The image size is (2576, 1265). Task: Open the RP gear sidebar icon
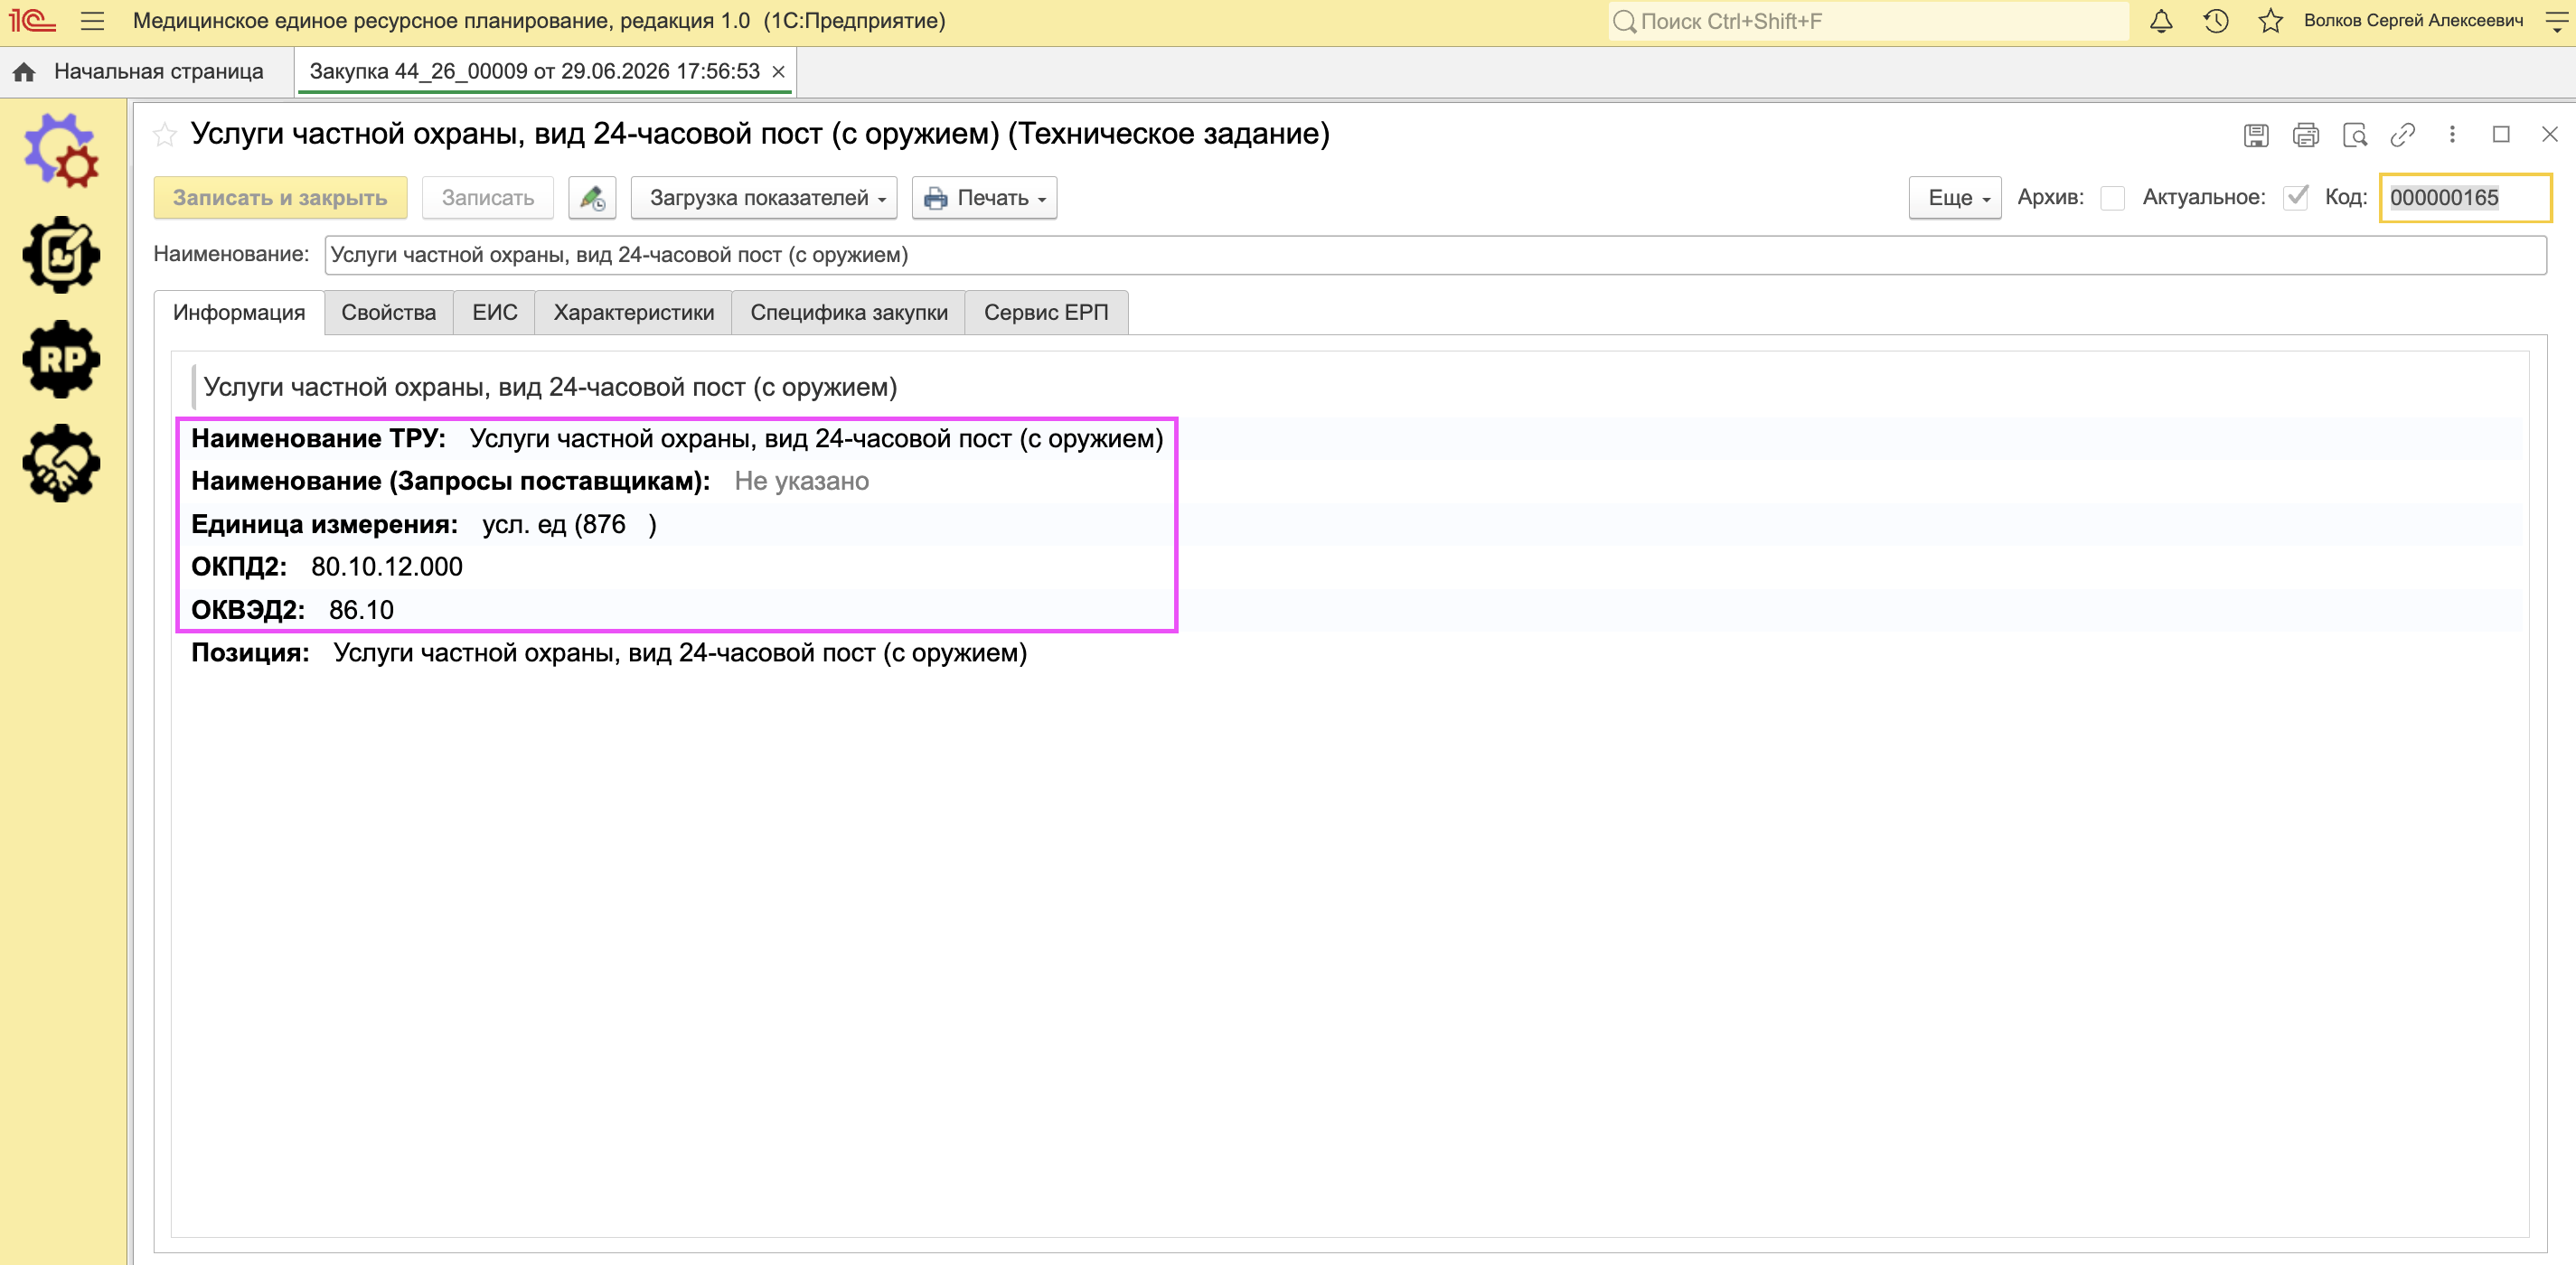(61, 358)
